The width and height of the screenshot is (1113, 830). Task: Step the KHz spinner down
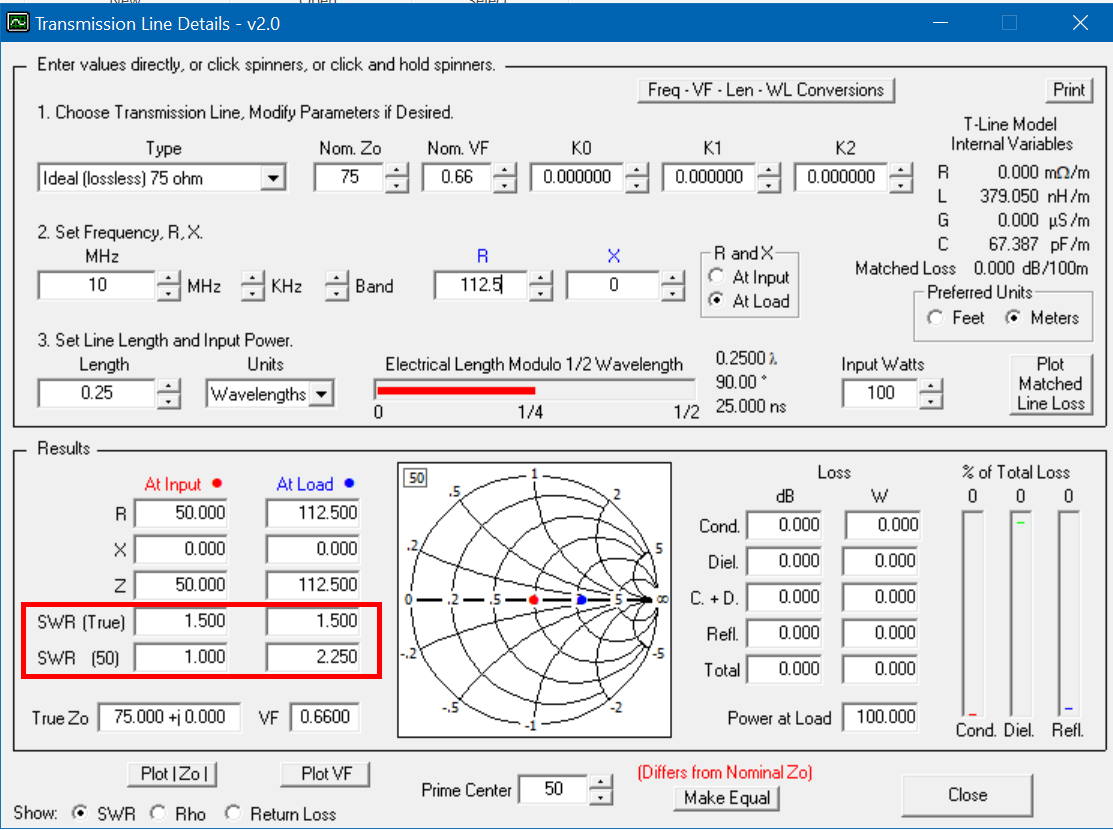[x=255, y=294]
